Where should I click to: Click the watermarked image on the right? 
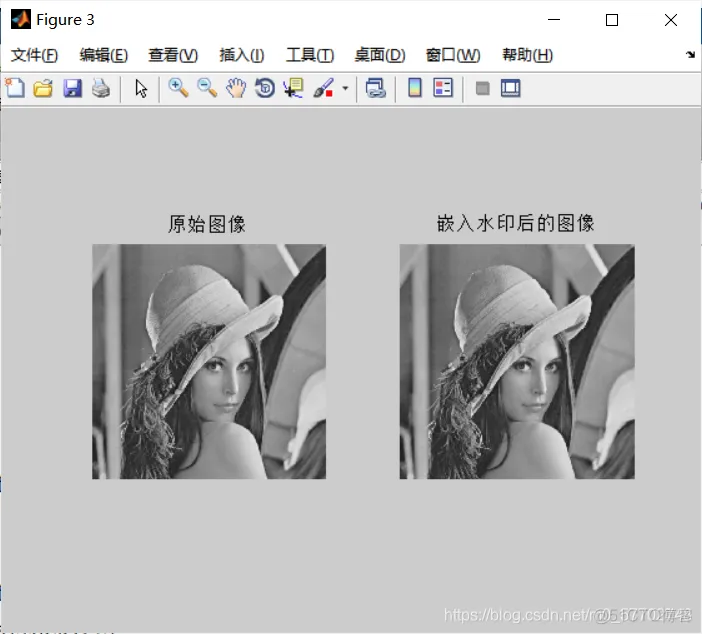pyautogui.click(x=517, y=361)
